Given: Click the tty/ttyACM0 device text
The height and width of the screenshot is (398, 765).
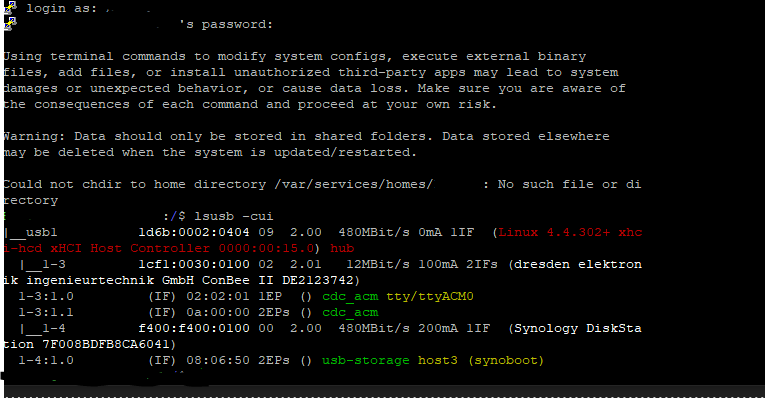Looking at the screenshot, I should (x=430, y=297).
